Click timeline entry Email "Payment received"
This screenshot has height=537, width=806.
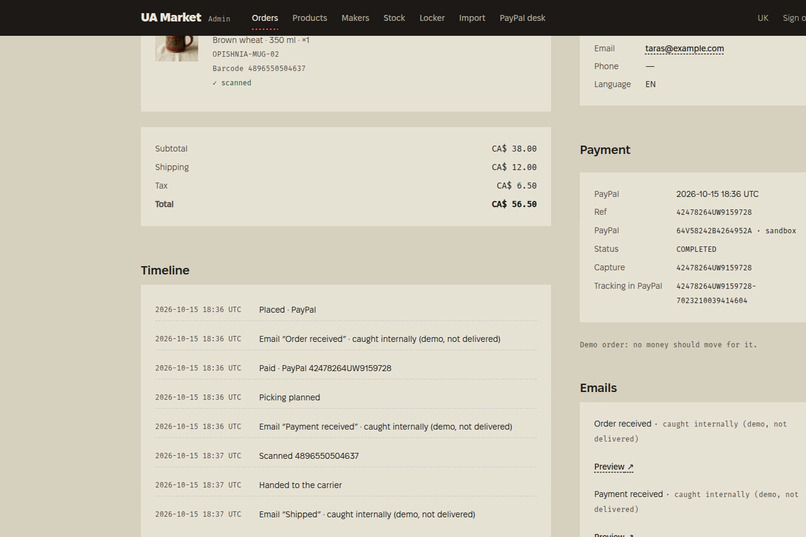point(386,427)
